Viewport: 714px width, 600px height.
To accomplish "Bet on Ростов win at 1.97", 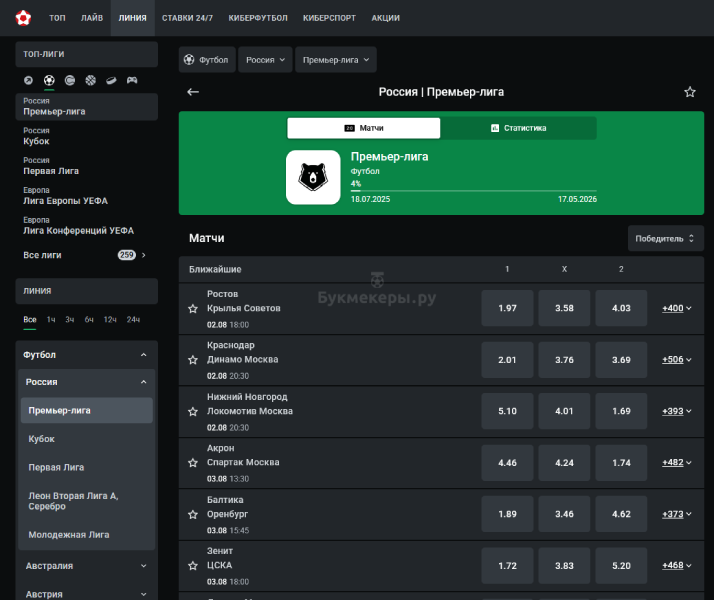I will (x=507, y=308).
